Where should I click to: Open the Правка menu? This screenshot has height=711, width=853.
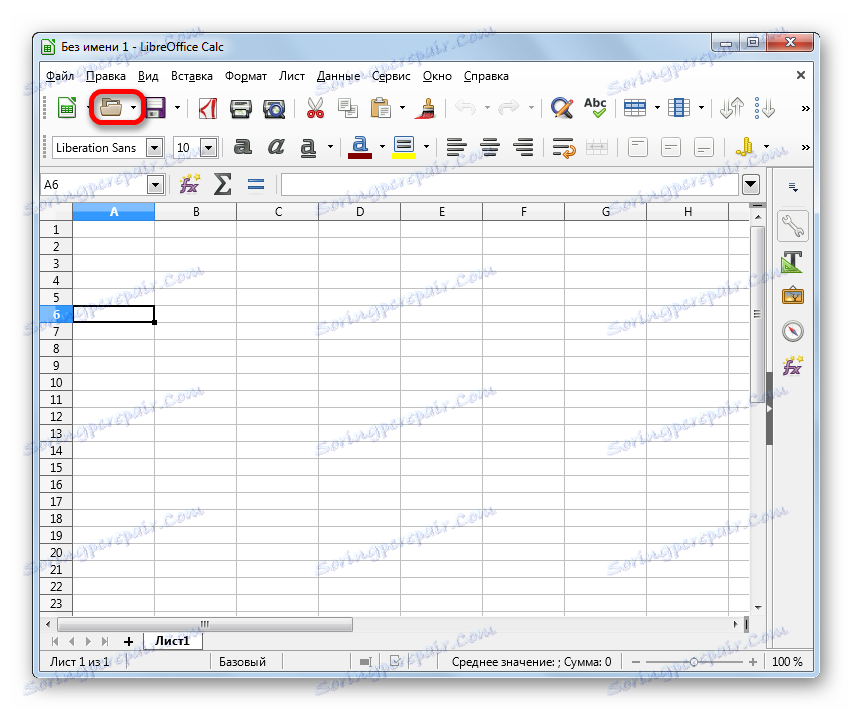[106, 76]
